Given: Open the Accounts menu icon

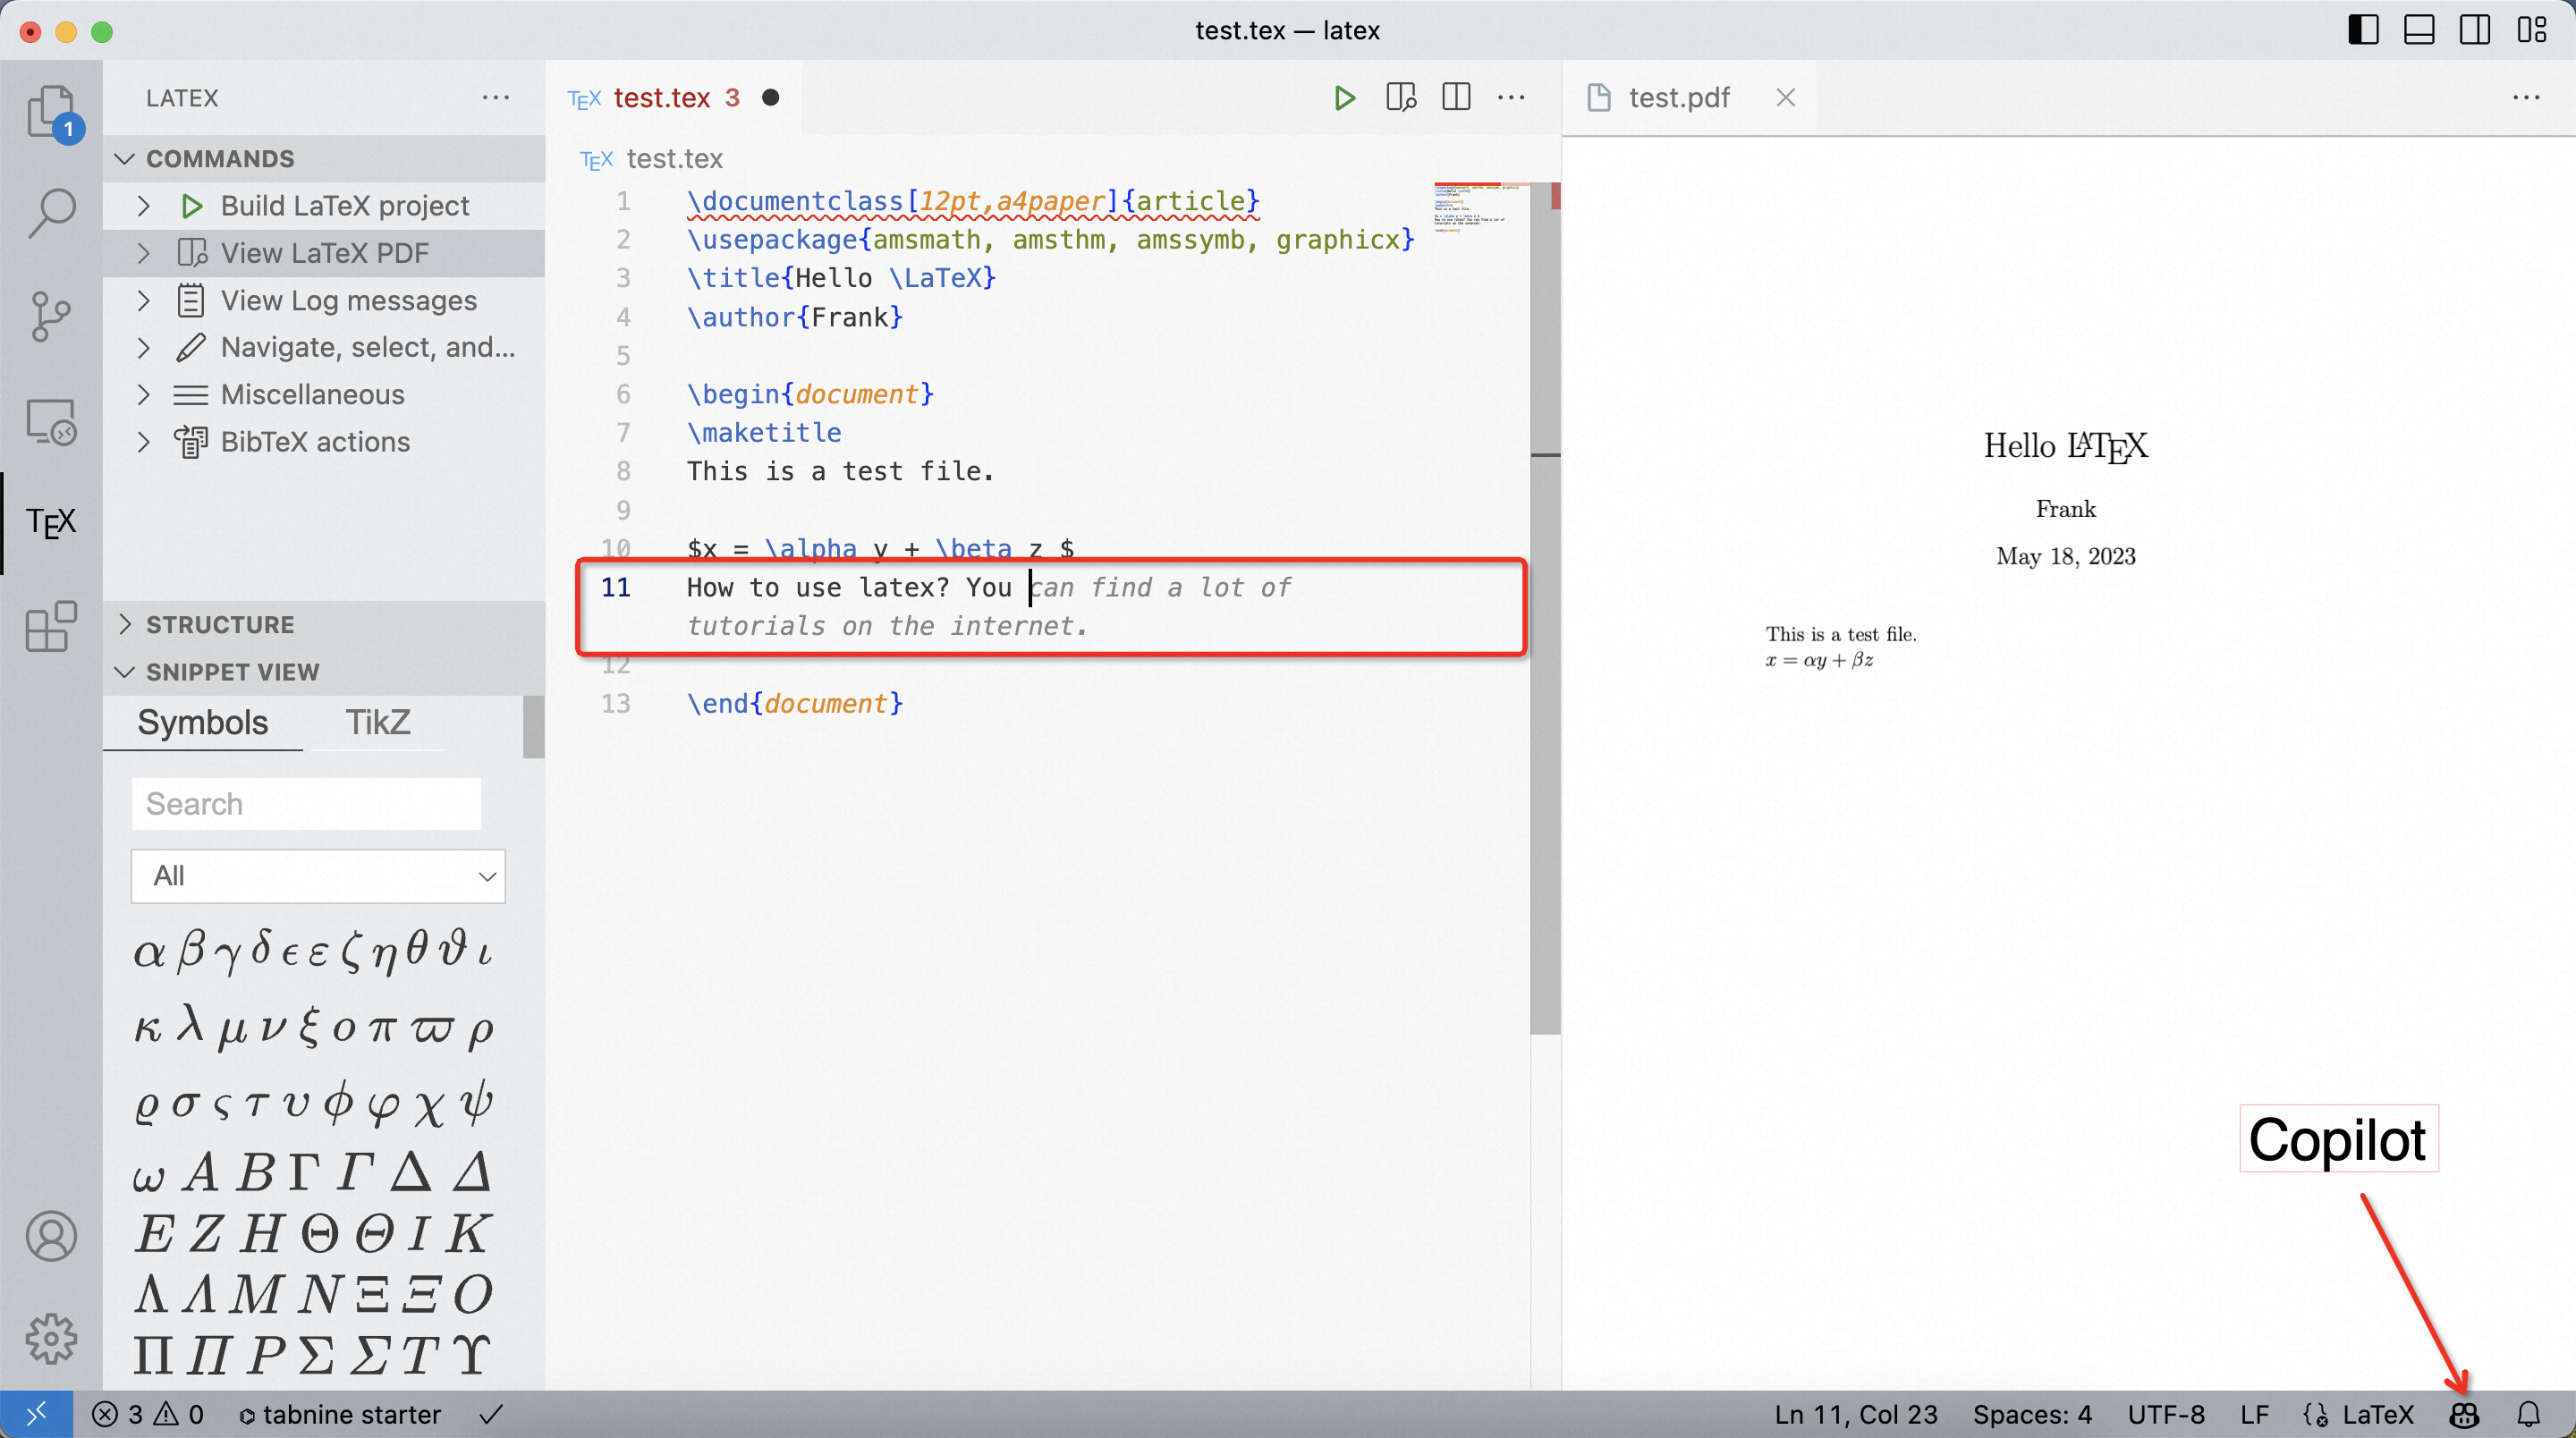Looking at the screenshot, I should point(52,1237).
